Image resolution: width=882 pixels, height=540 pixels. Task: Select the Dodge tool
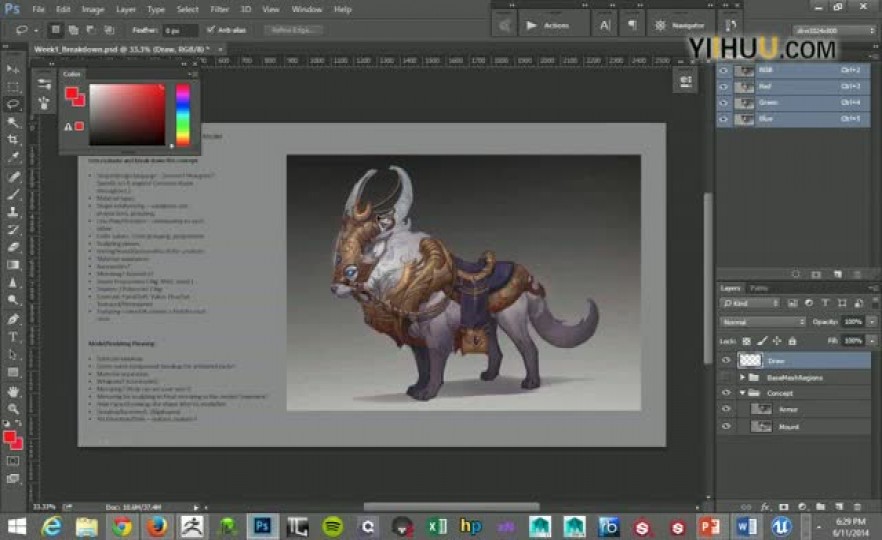(12, 300)
